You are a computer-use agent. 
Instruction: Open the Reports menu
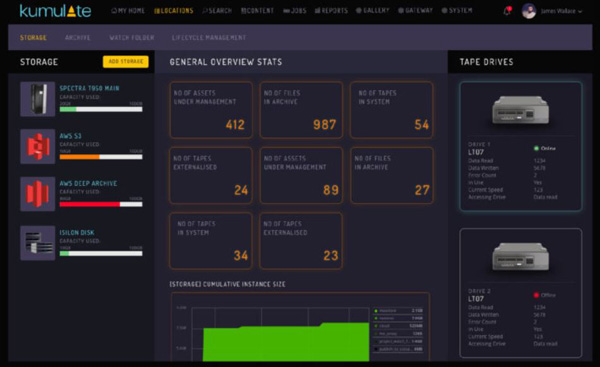[x=331, y=11]
